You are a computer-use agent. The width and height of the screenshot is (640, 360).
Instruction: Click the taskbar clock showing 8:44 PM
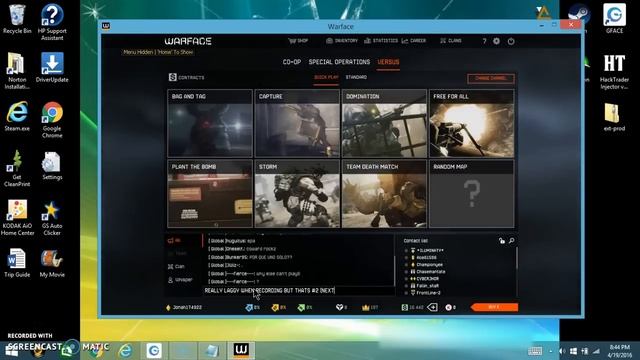click(620, 351)
